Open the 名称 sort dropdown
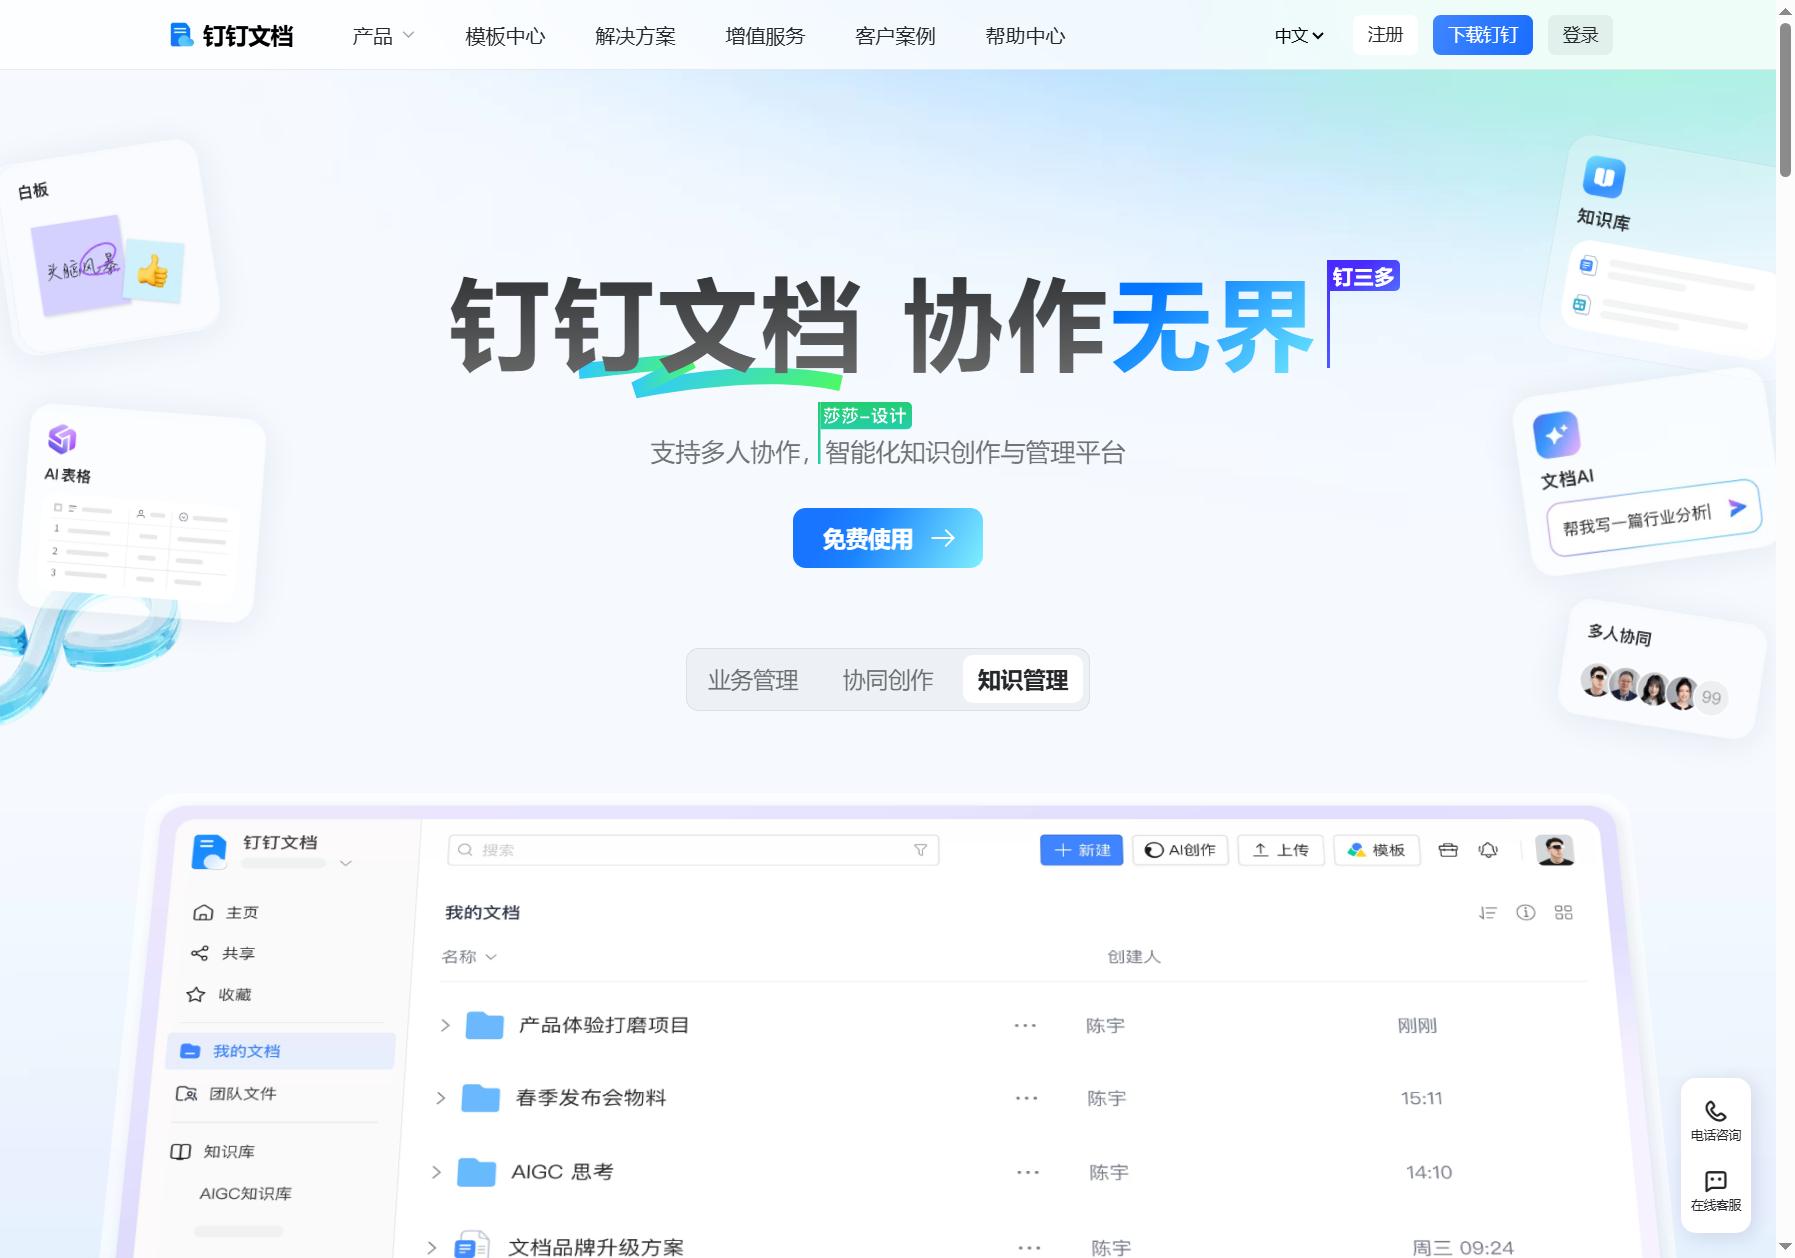The image size is (1795, 1258). point(469,957)
